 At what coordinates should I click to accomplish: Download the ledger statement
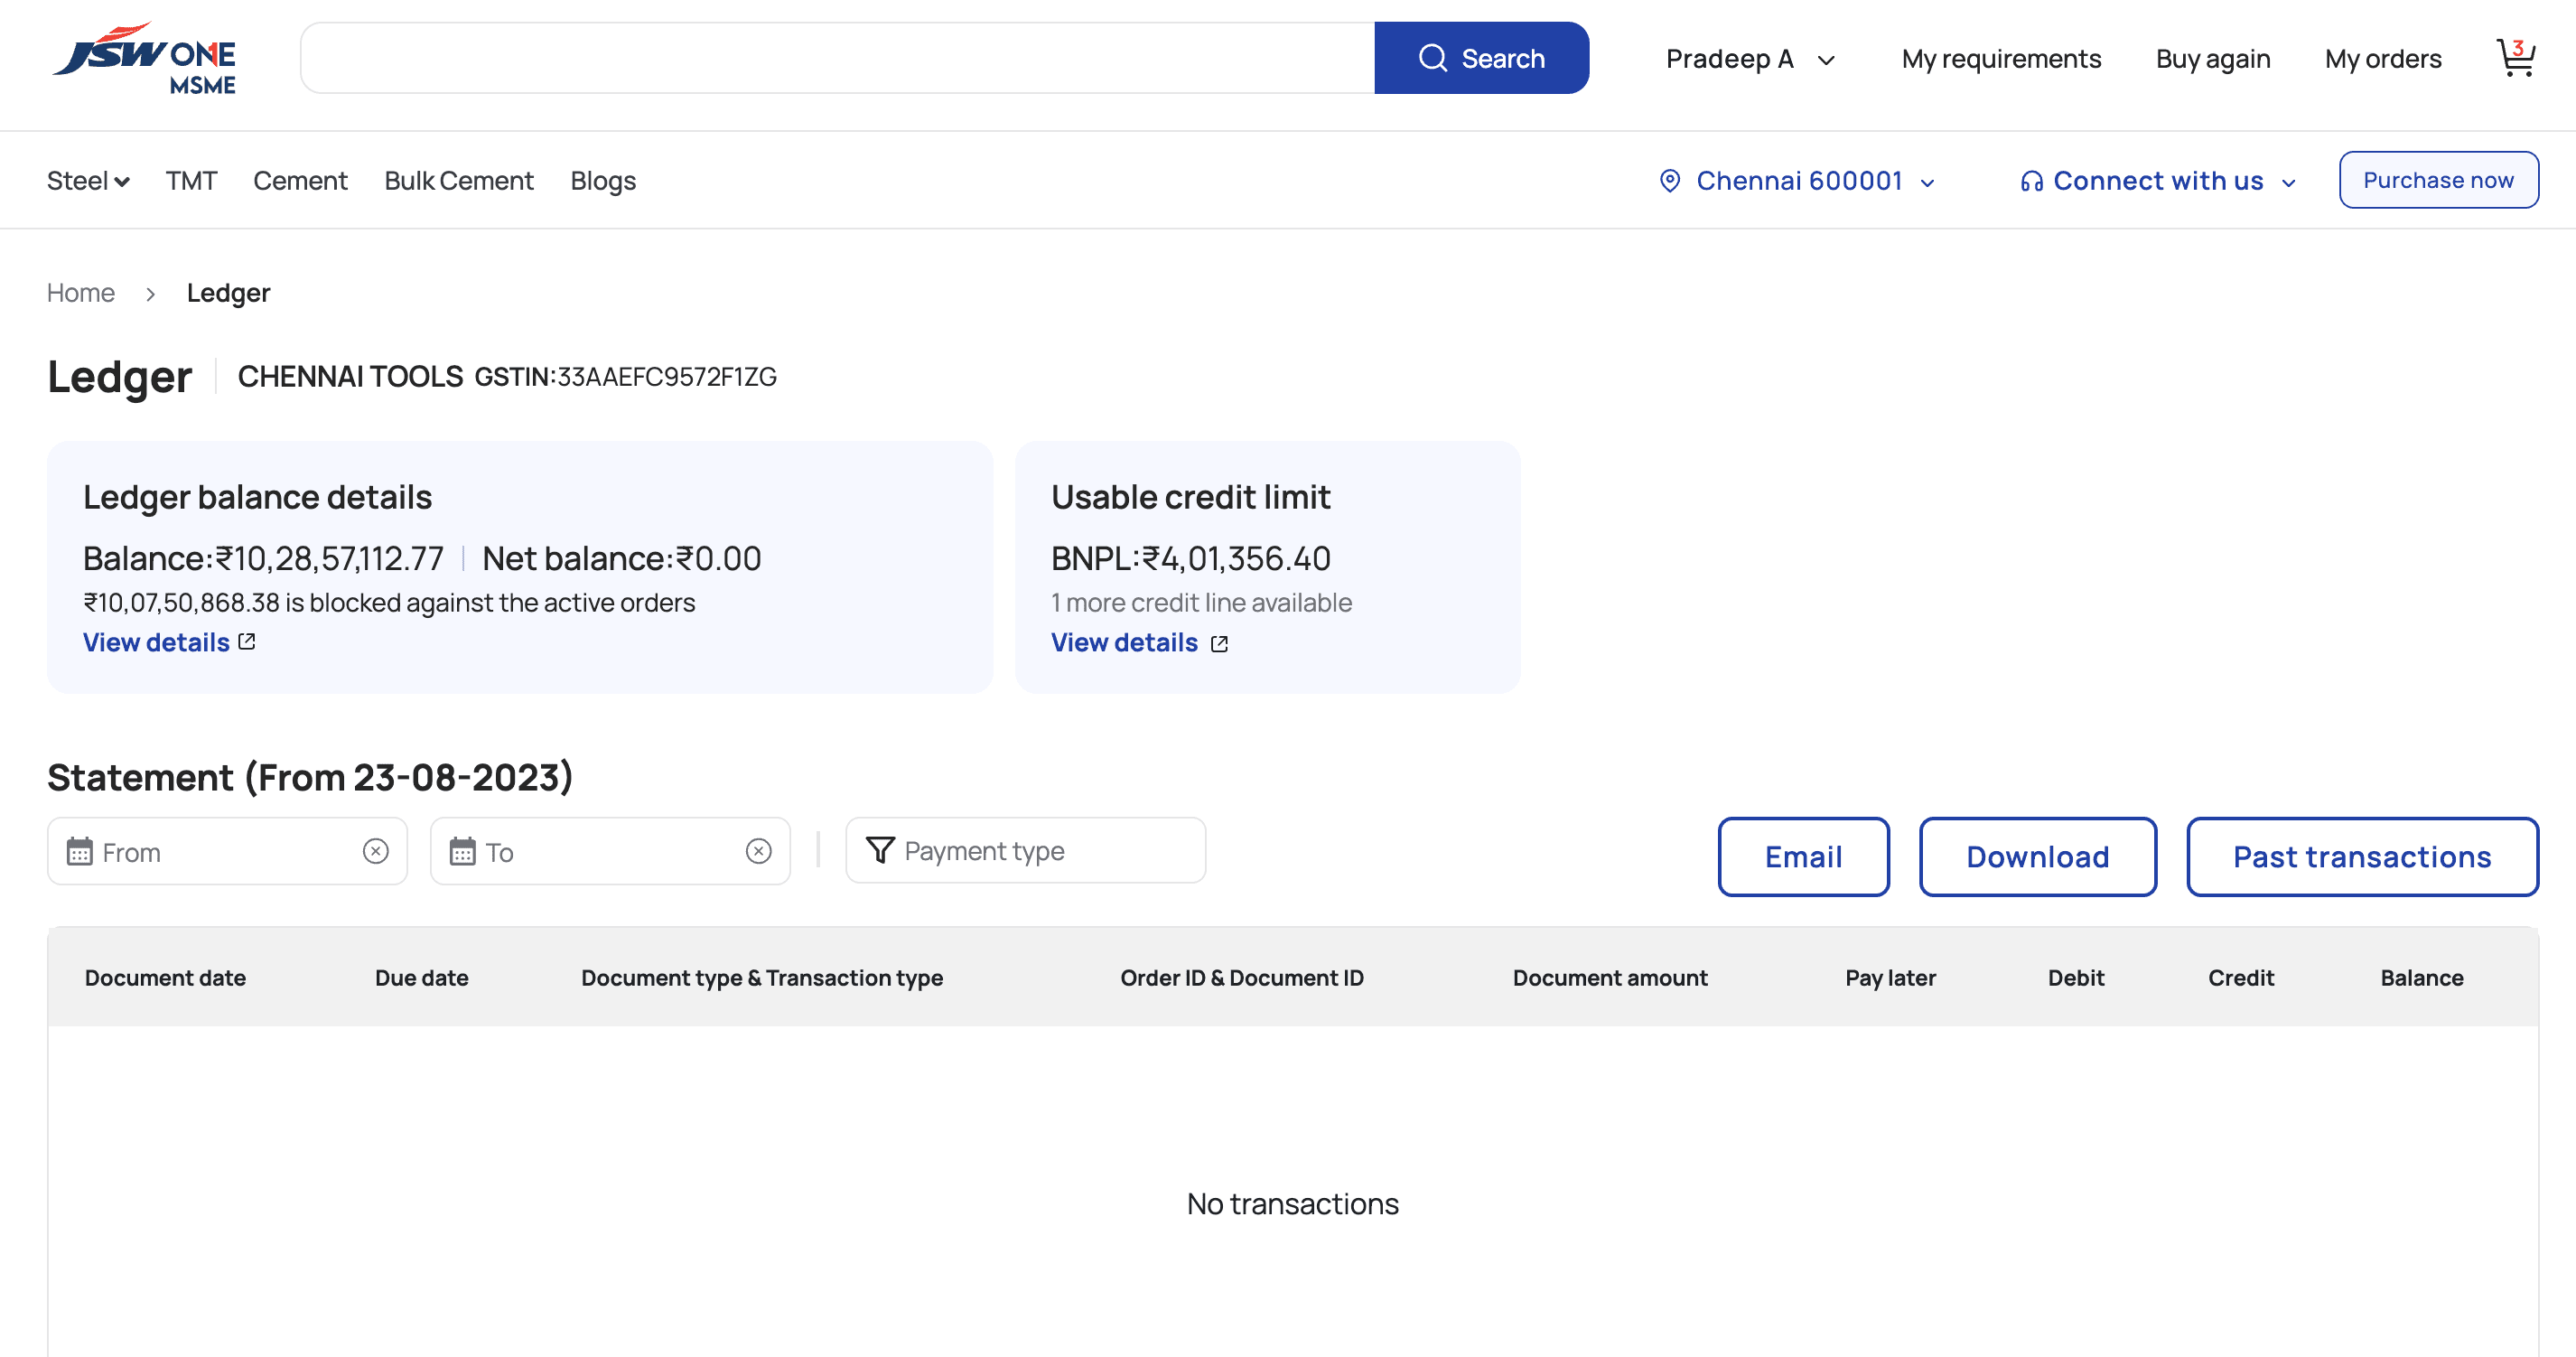tap(2037, 857)
